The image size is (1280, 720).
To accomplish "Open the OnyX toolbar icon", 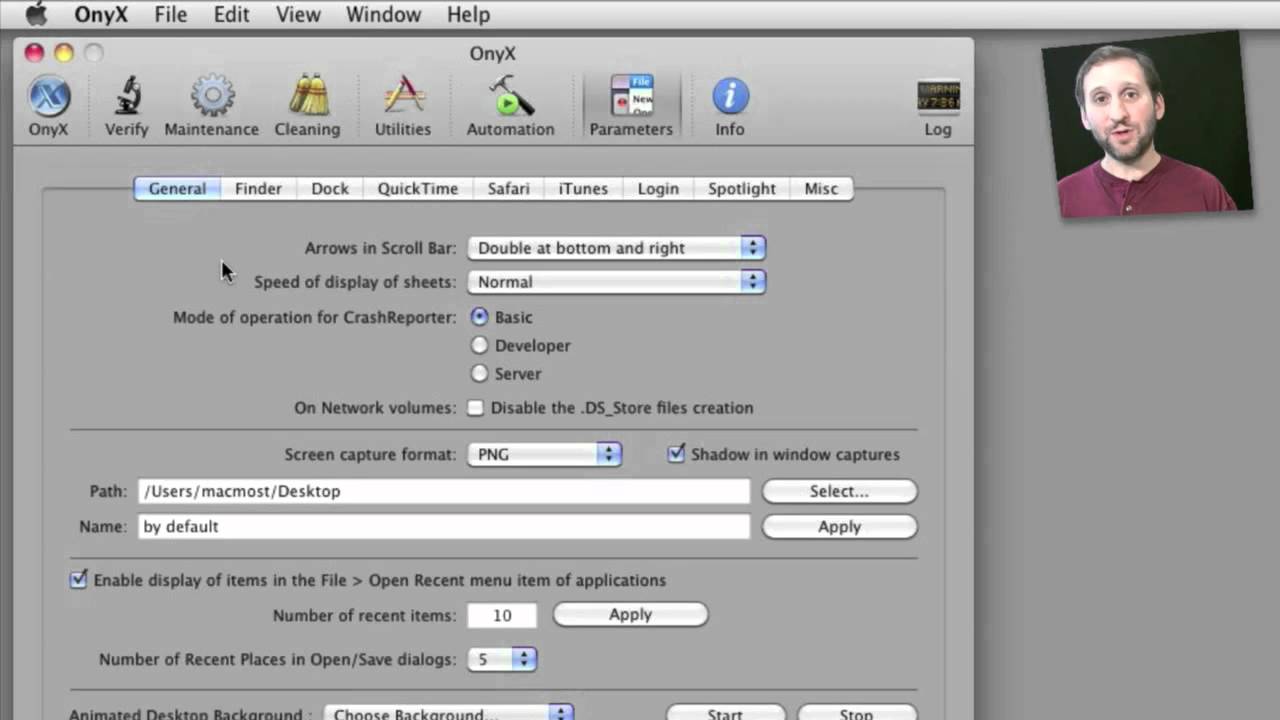I will click(x=49, y=106).
